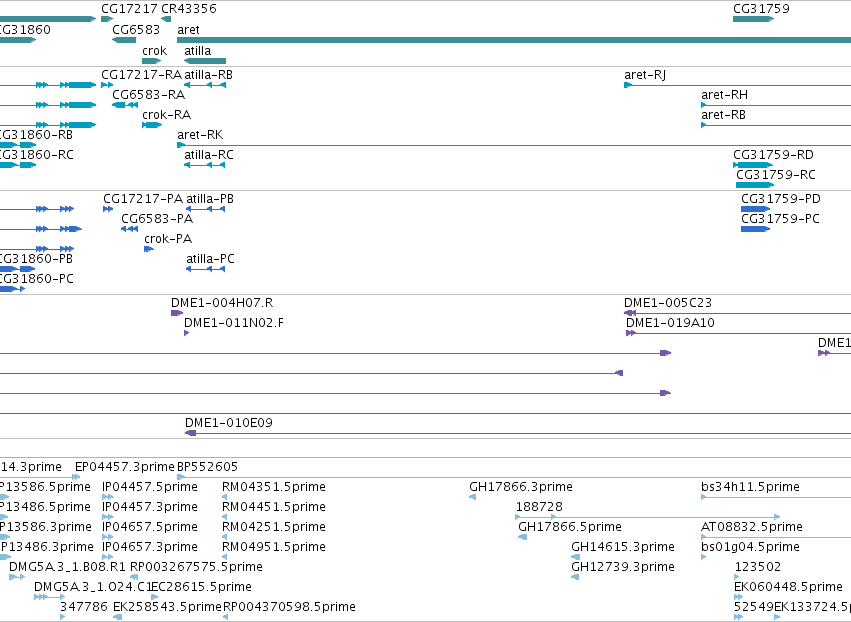Select protein CG31860-PC
This screenshot has height=622, width=851.
click(x=36, y=279)
